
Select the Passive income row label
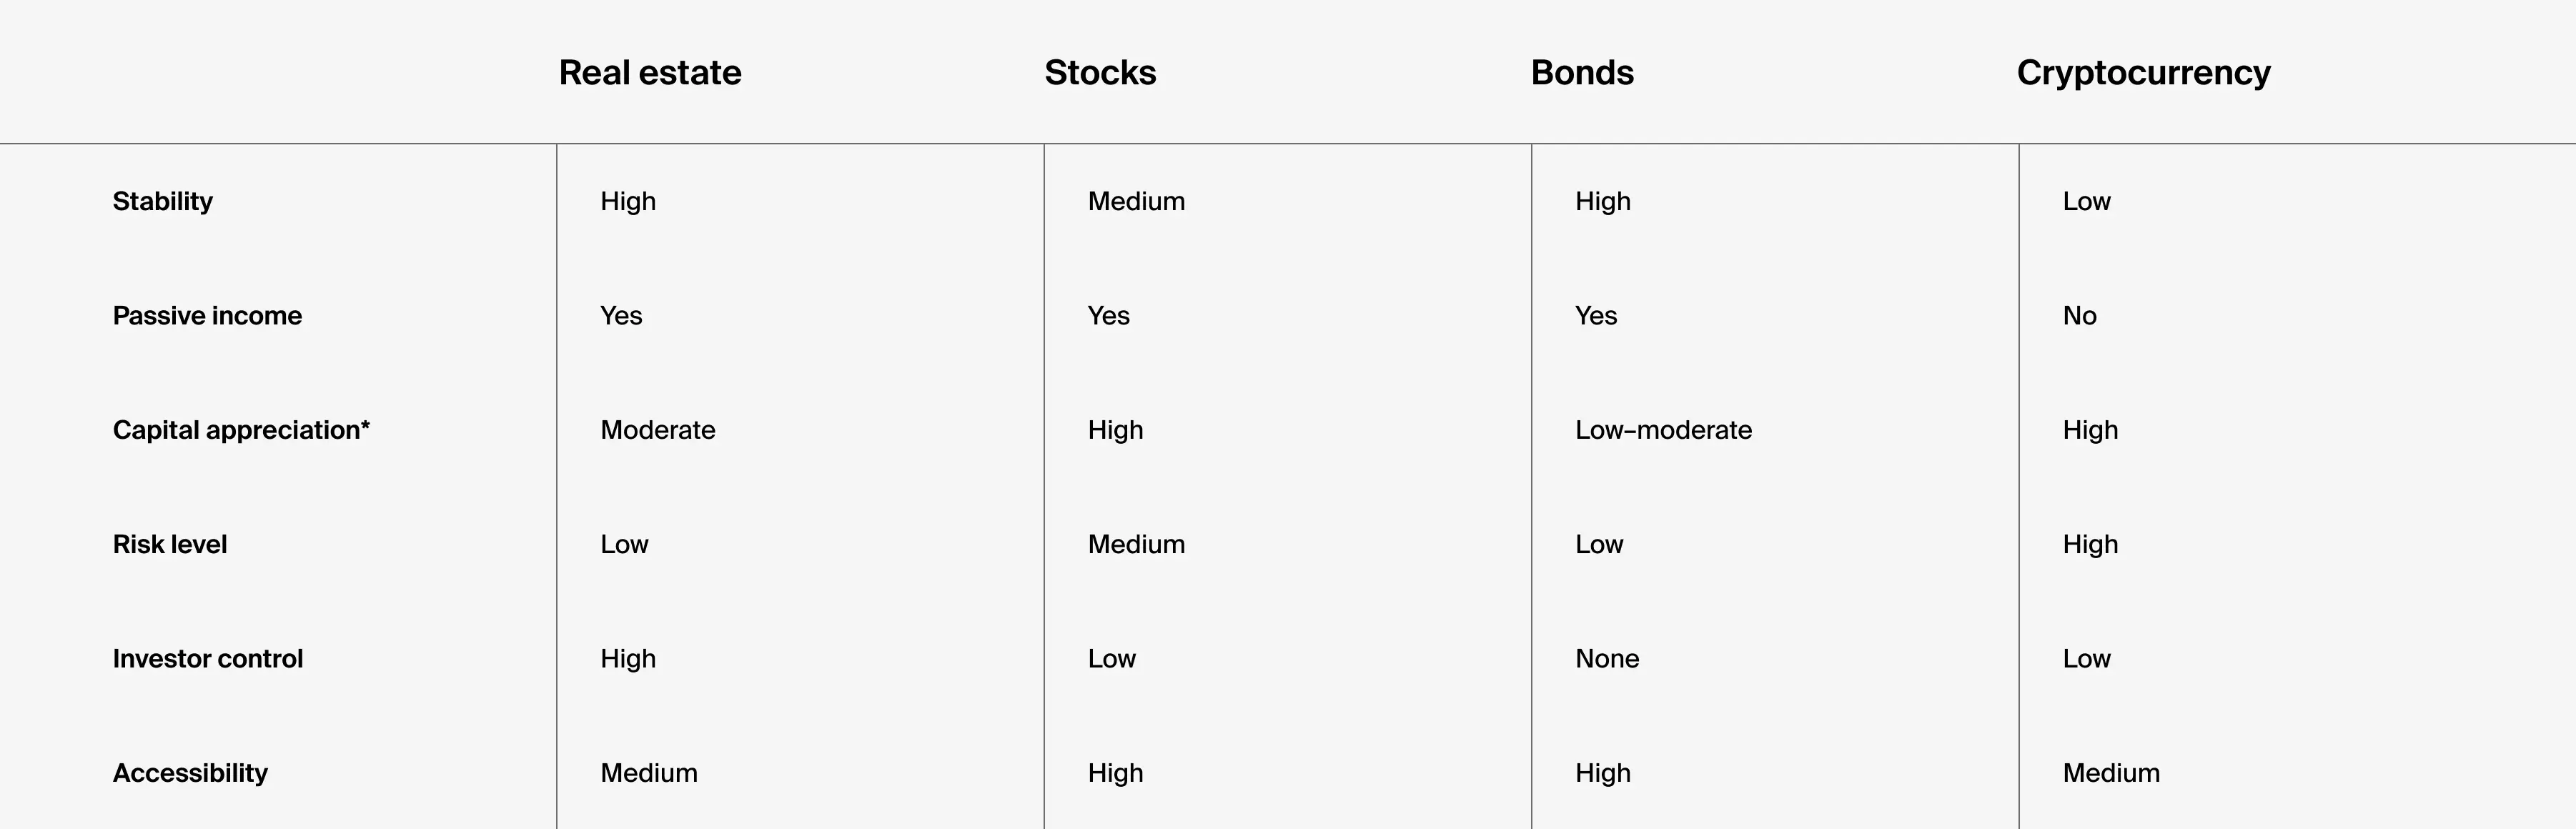tap(207, 316)
